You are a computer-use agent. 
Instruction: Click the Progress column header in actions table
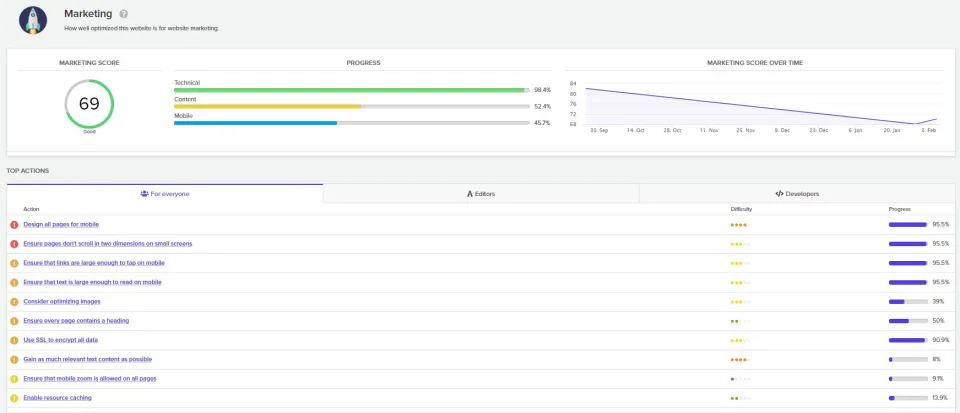pos(899,209)
